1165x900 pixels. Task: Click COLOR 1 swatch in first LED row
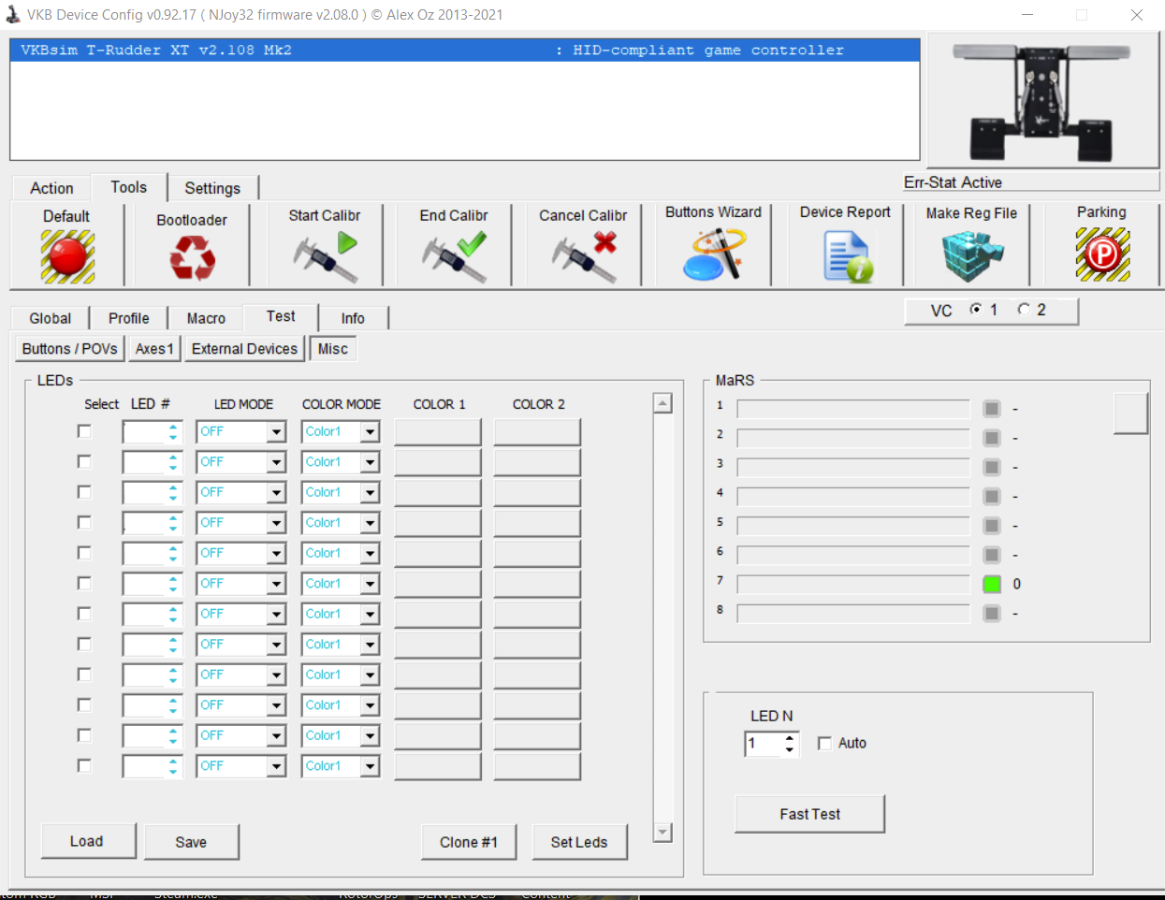438,432
